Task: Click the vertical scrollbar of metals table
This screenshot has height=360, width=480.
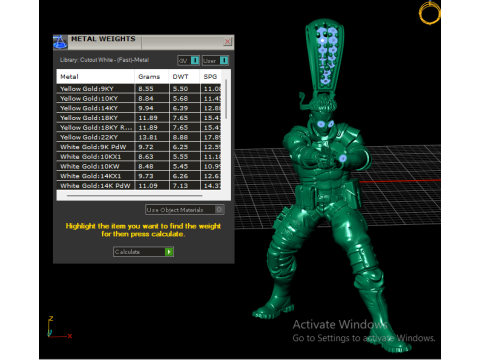Action: 226,99
